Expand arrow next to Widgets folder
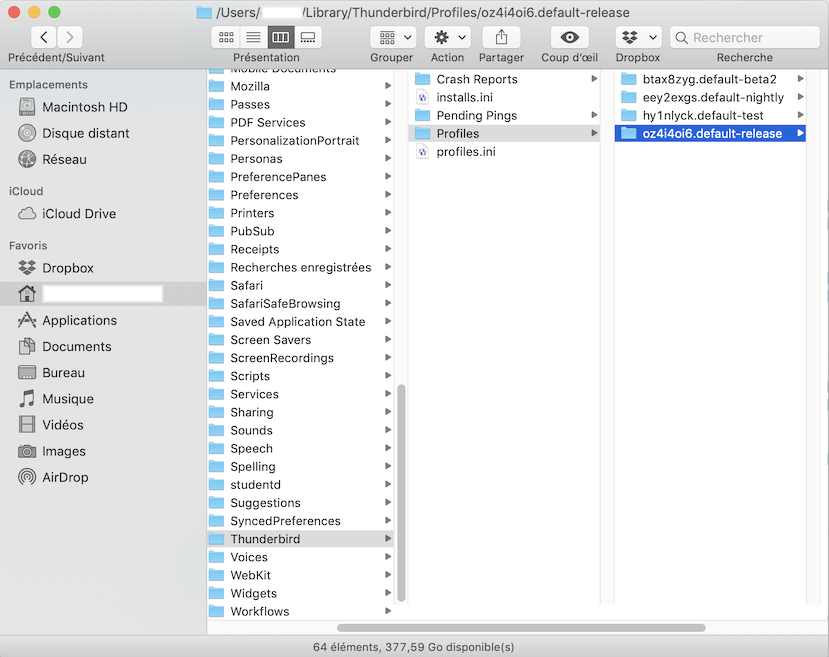Viewport: 829px width, 657px height. (x=388, y=593)
